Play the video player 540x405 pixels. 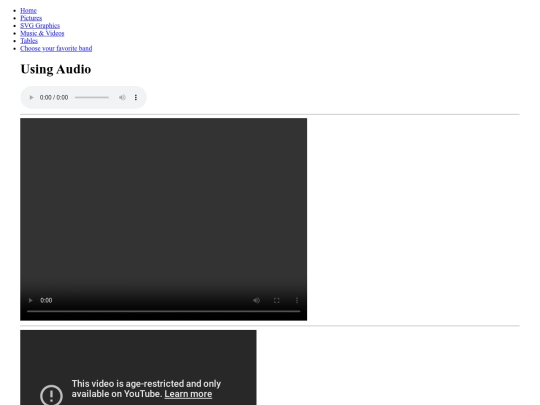30,300
